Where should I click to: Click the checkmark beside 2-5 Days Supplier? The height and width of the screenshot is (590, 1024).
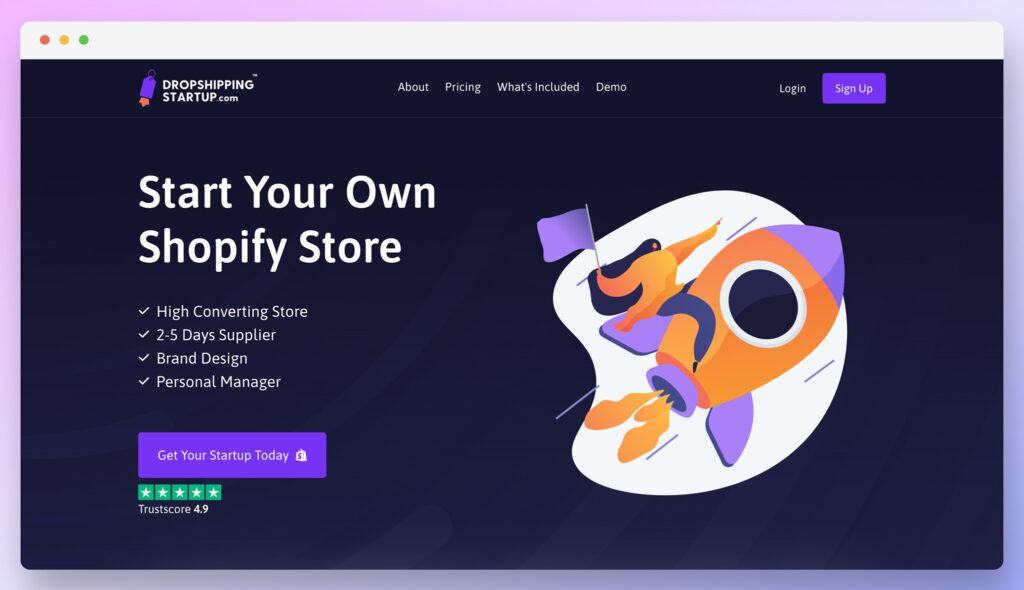tap(144, 335)
